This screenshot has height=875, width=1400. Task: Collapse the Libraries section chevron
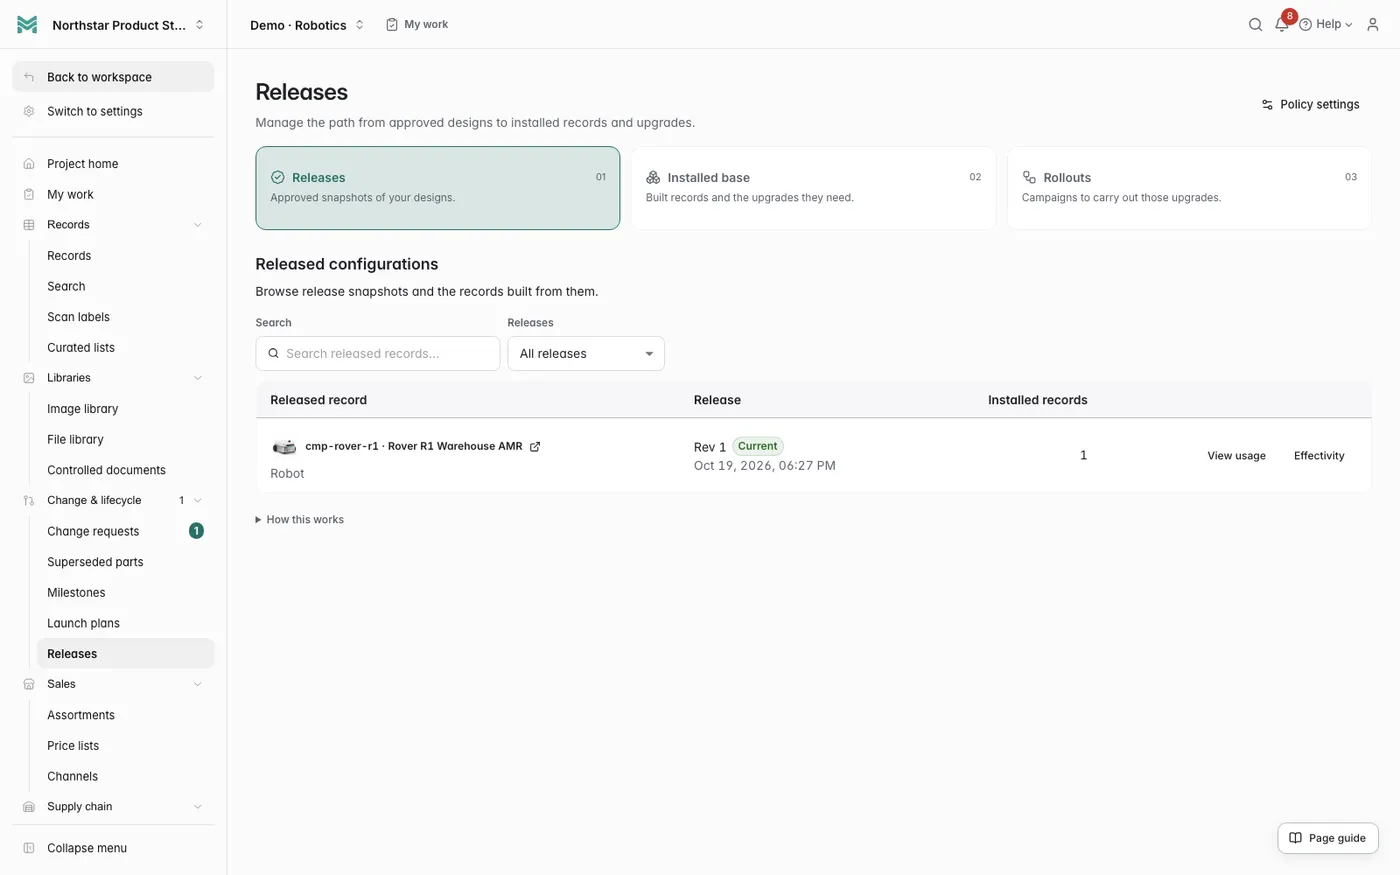[x=197, y=378]
